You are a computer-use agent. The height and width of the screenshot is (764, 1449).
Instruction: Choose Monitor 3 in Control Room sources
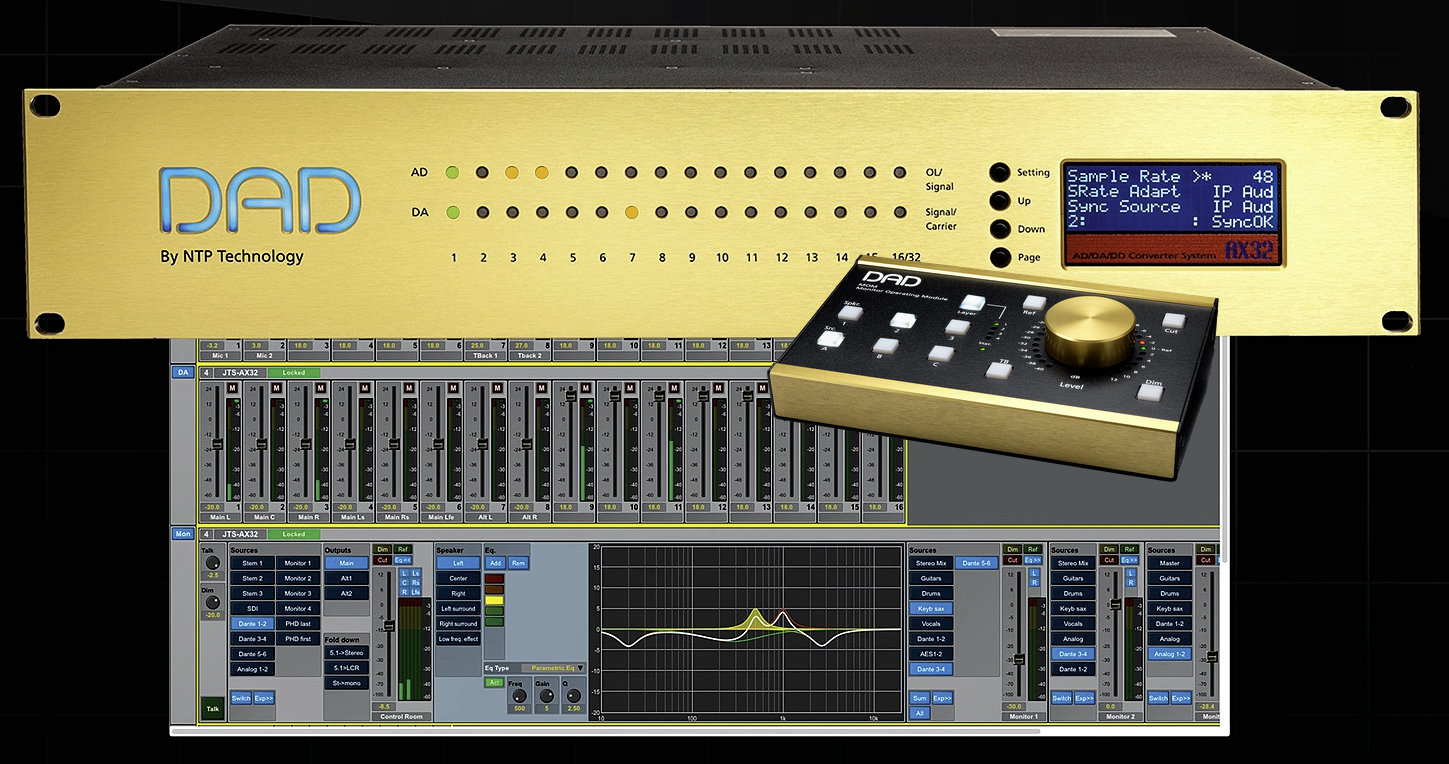click(298, 593)
